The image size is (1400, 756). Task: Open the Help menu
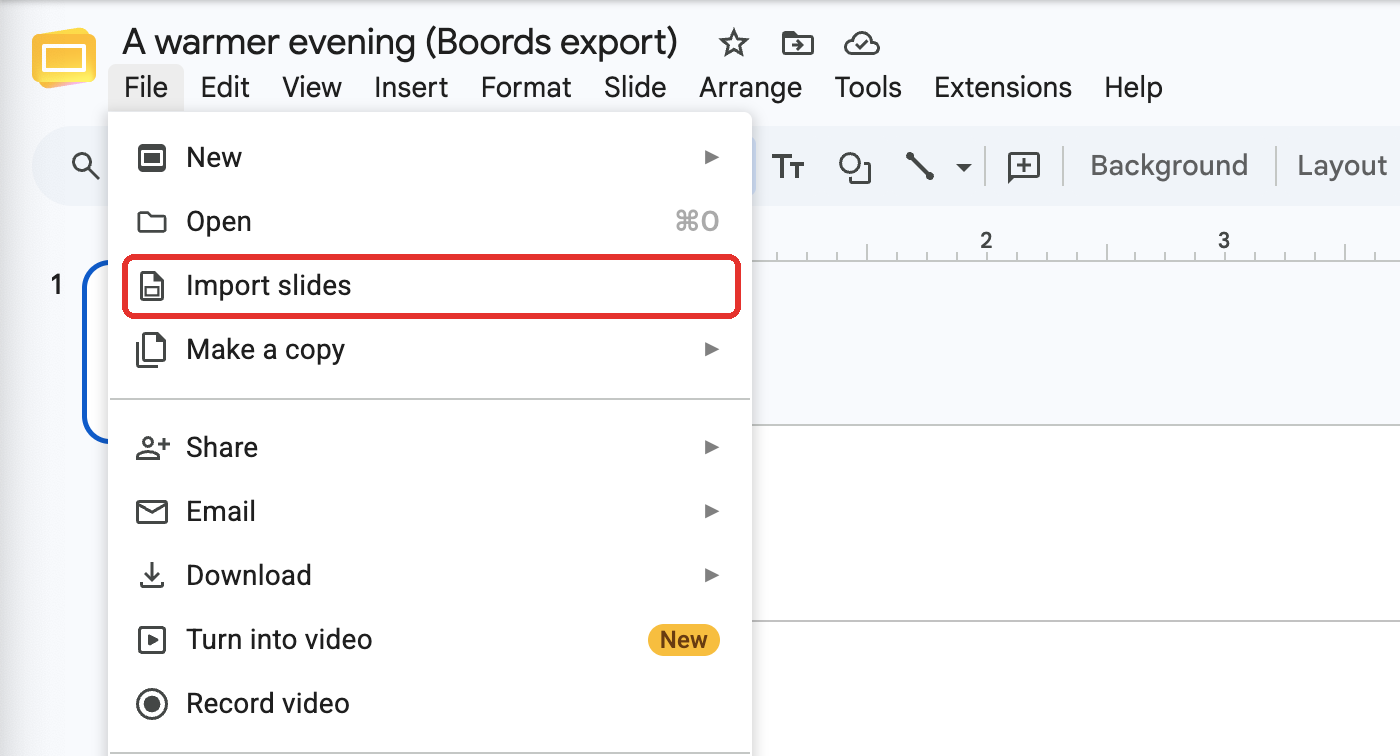tap(1134, 87)
